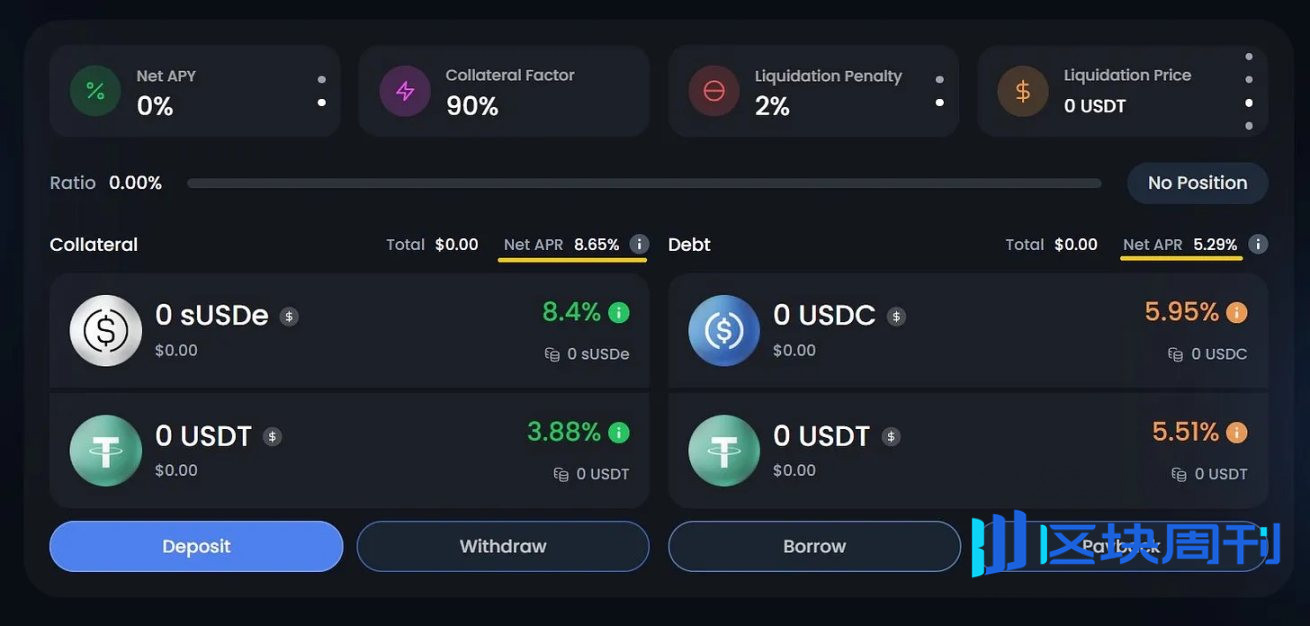Click the orange info icon next to 5.95%
This screenshot has width=1310, height=626.
(x=1237, y=313)
